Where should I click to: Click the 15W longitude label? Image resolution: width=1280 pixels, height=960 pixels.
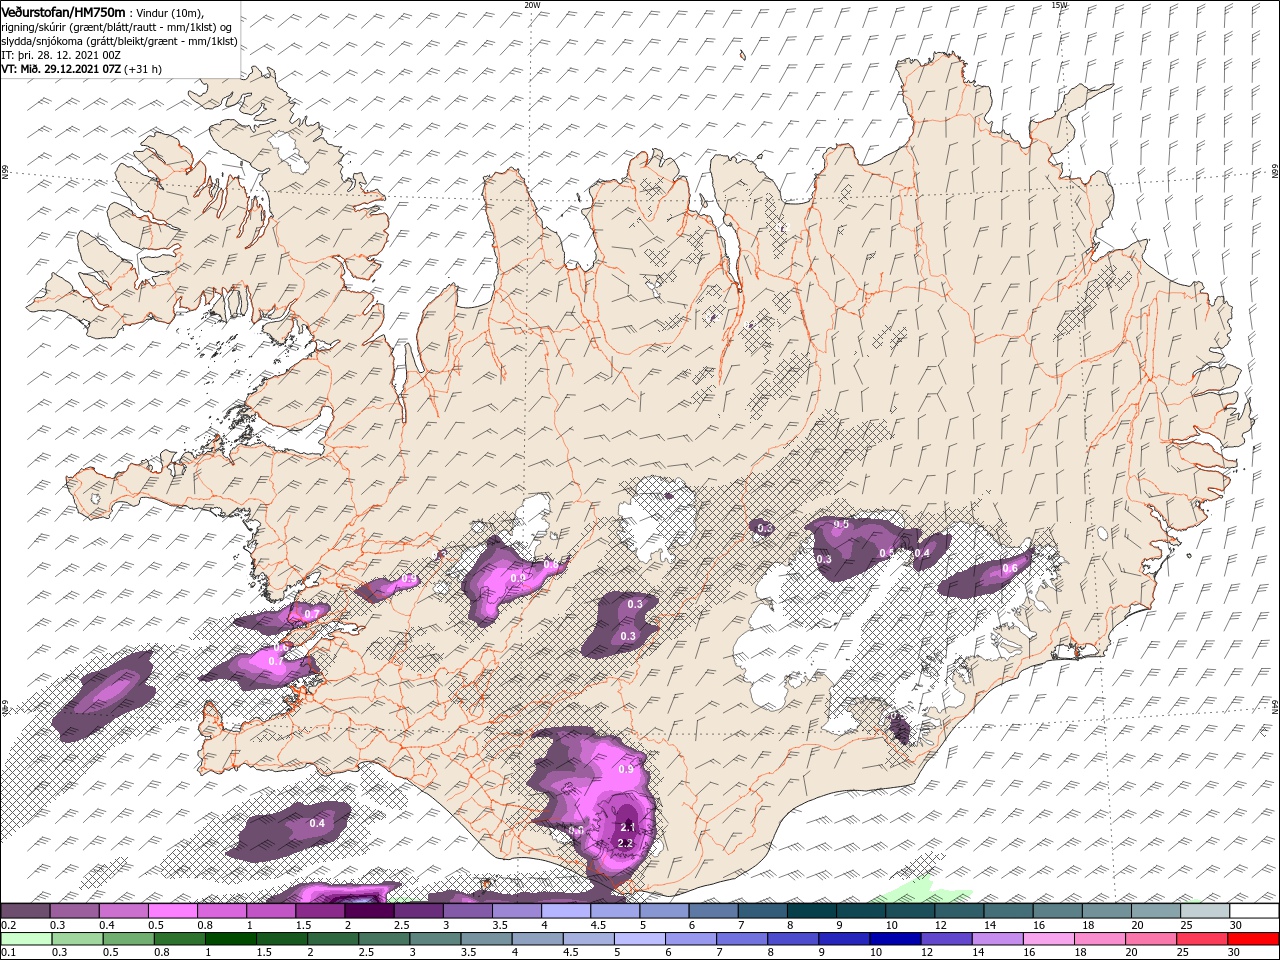coord(1059,5)
